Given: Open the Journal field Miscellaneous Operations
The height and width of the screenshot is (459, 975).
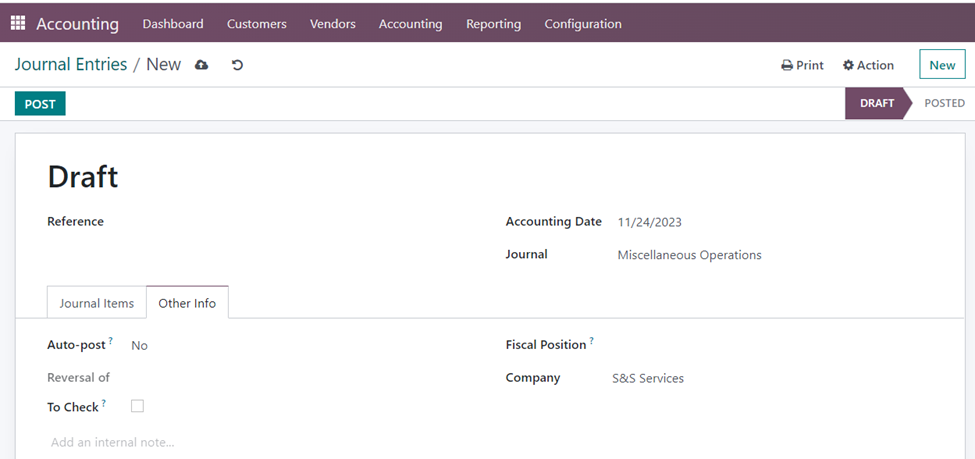Looking at the screenshot, I should pyautogui.click(x=689, y=255).
